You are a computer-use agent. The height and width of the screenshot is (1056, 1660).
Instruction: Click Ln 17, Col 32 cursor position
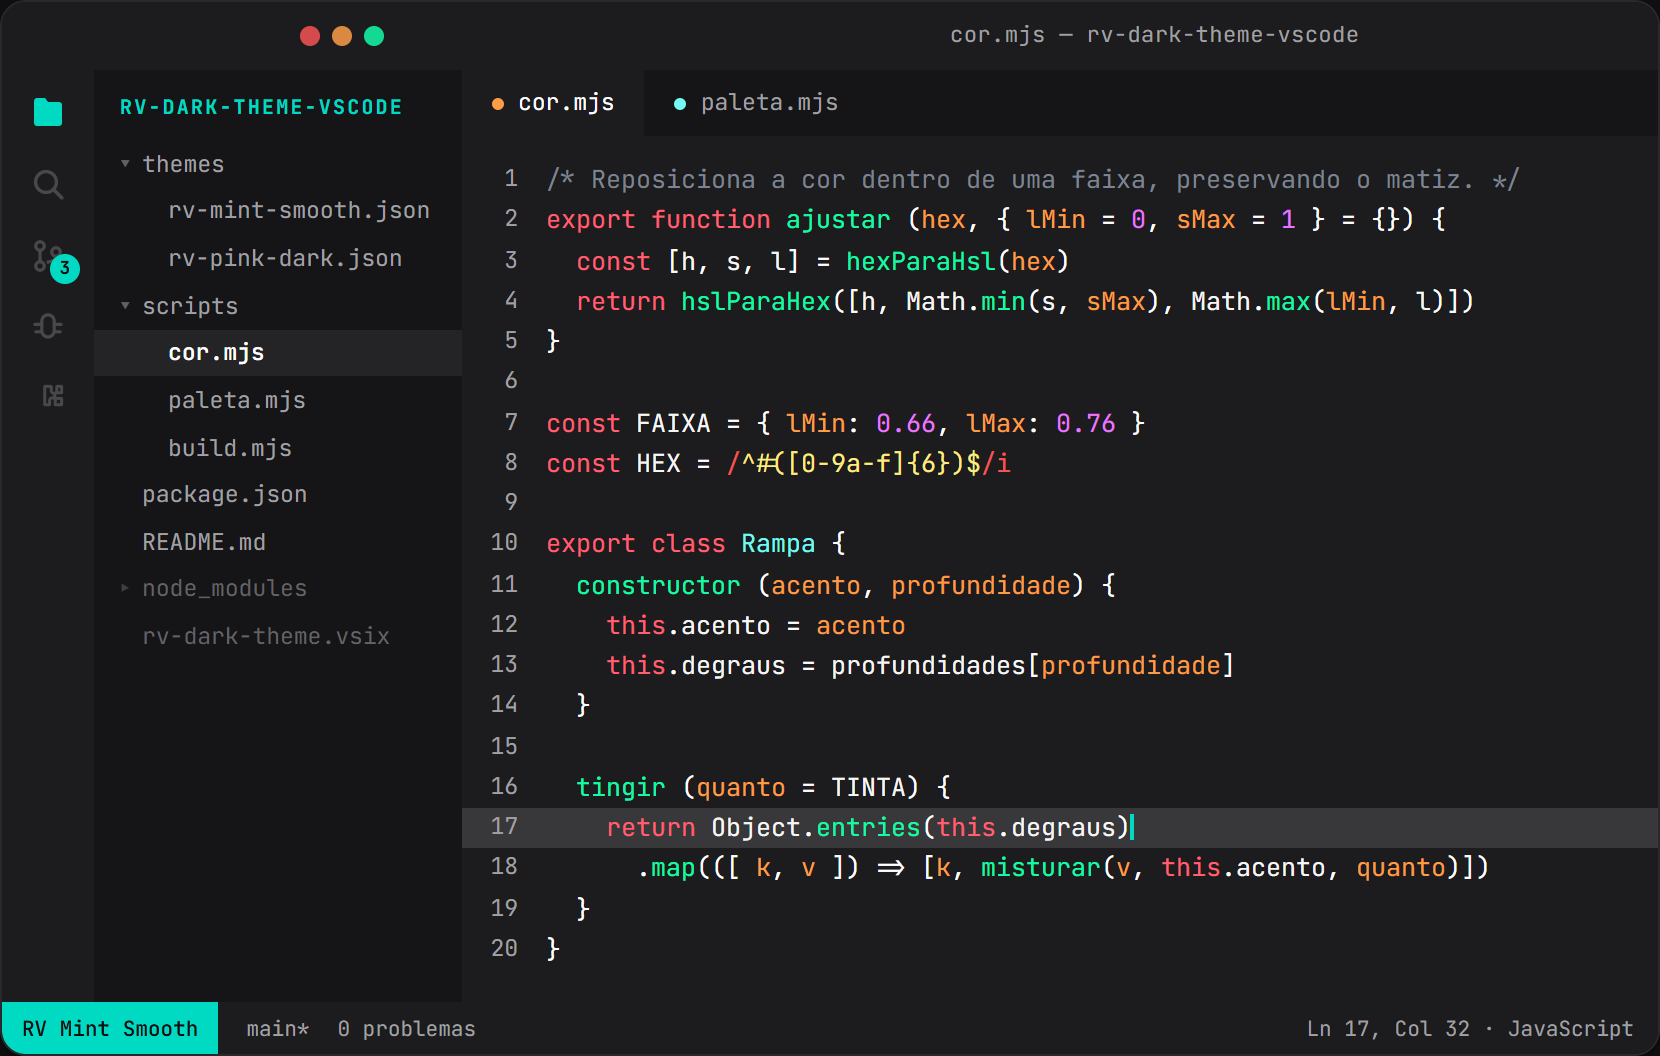[x=1388, y=1028]
